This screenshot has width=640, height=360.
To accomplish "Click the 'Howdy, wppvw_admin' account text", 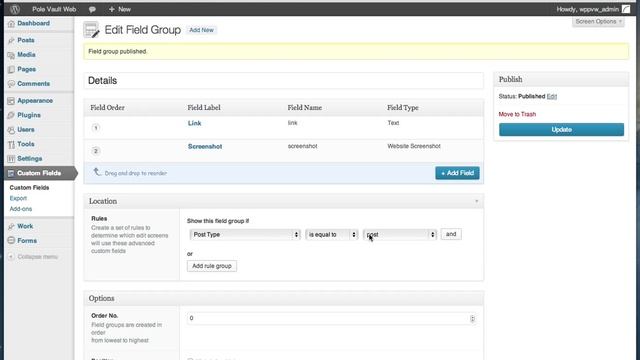I will [x=587, y=9].
